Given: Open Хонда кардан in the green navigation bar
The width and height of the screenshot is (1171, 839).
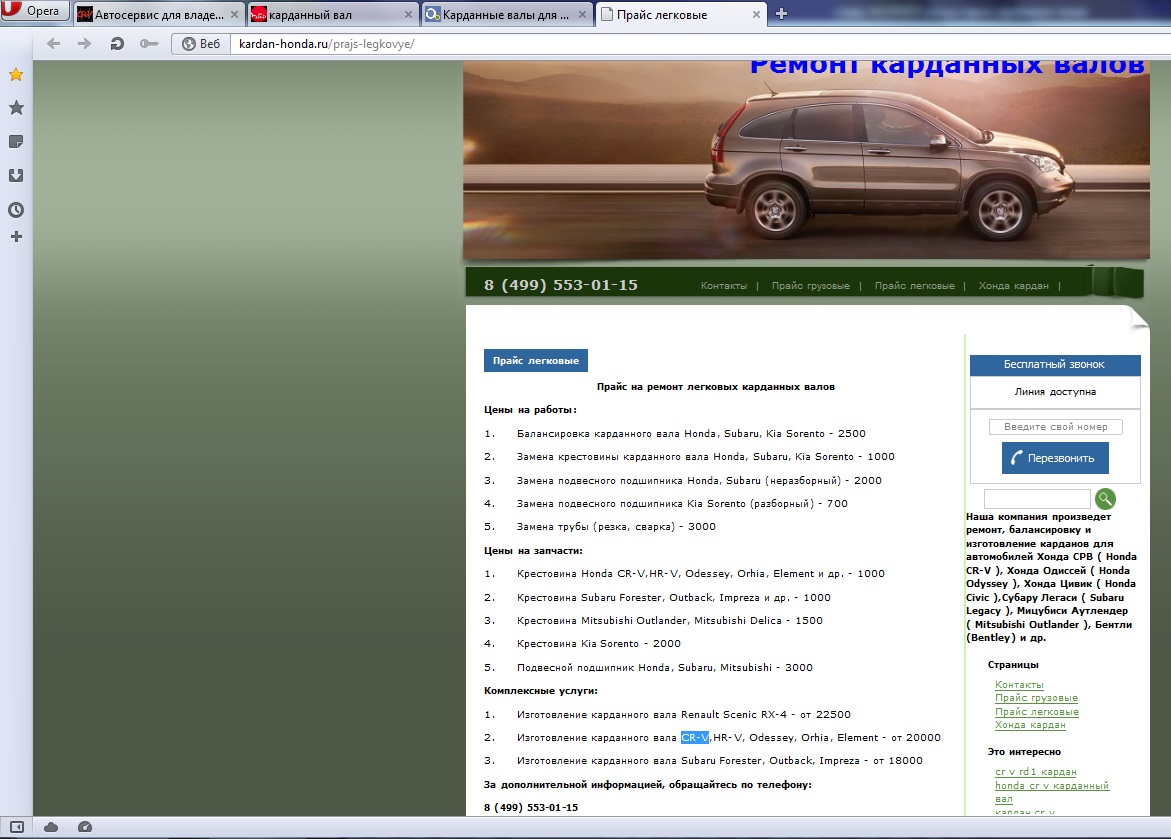Looking at the screenshot, I should pos(1013,286).
